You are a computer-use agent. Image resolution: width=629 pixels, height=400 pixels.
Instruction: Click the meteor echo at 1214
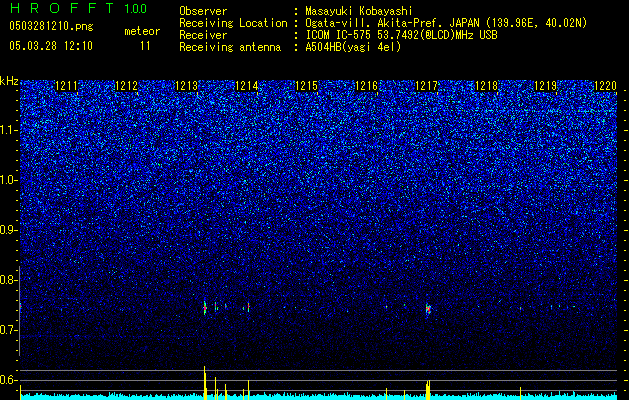(x=248, y=307)
